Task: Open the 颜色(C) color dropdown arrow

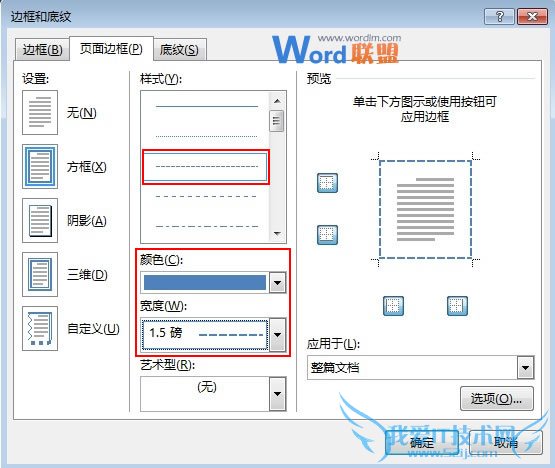Action: click(x=278, y=282)
